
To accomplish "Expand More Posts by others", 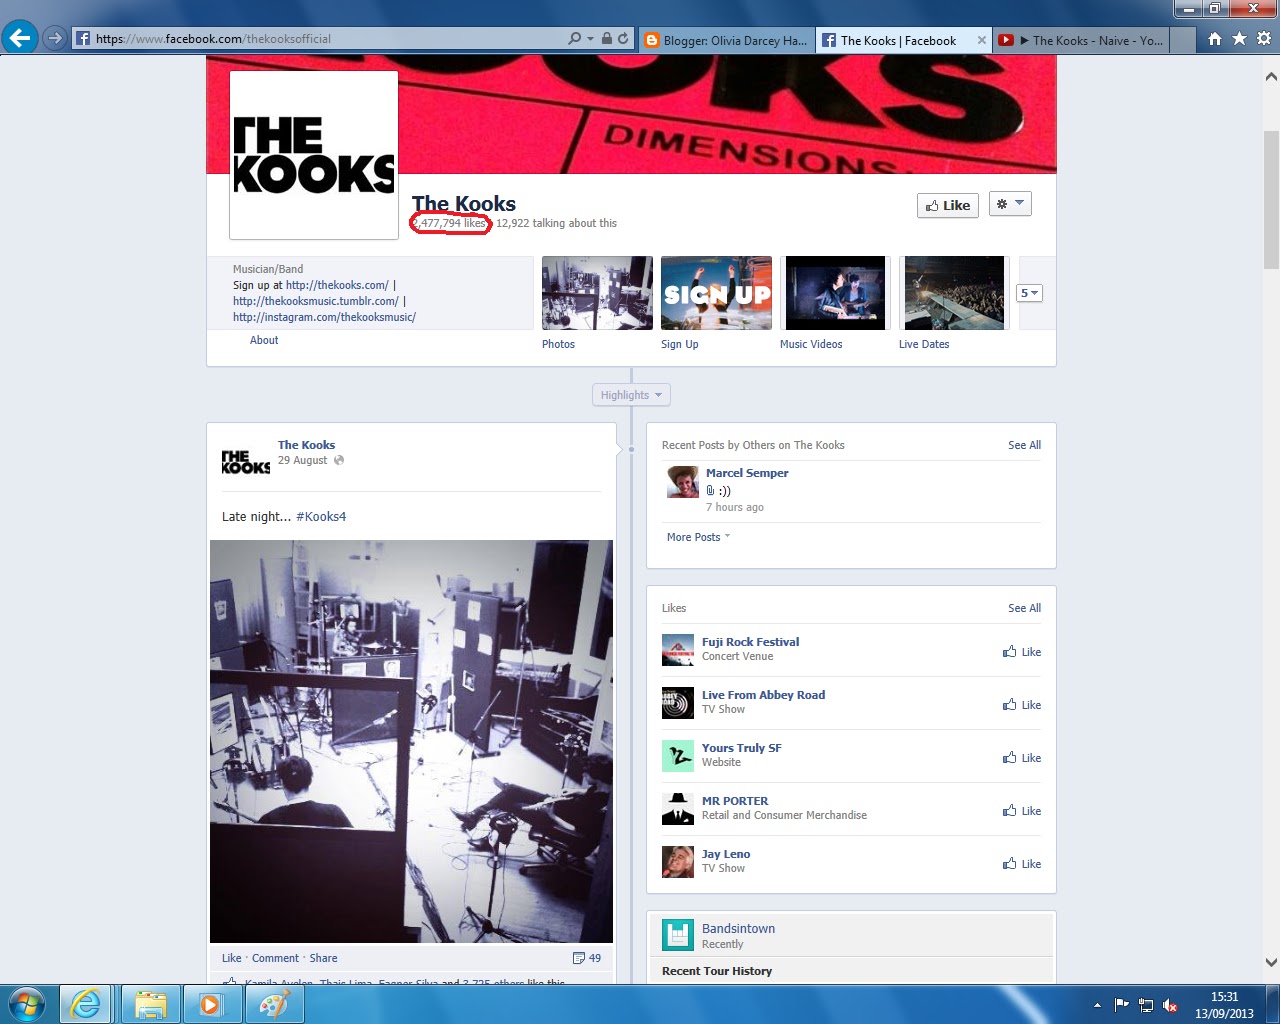I will (698, 537).
